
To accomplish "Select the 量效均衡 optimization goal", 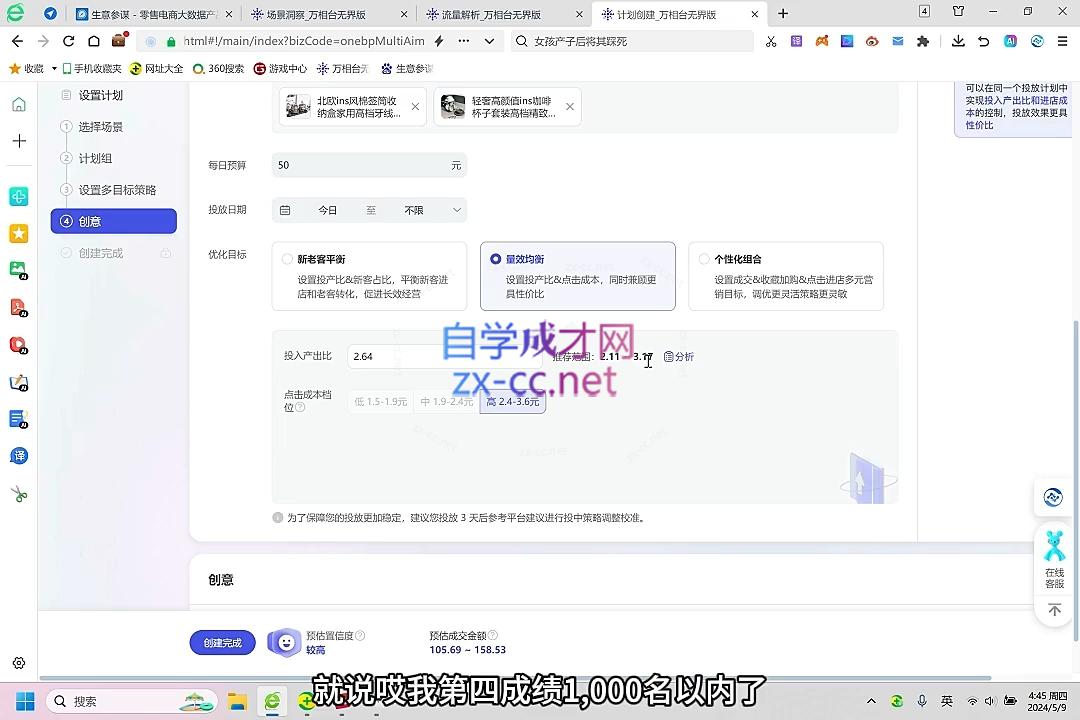I will (496, 259).
